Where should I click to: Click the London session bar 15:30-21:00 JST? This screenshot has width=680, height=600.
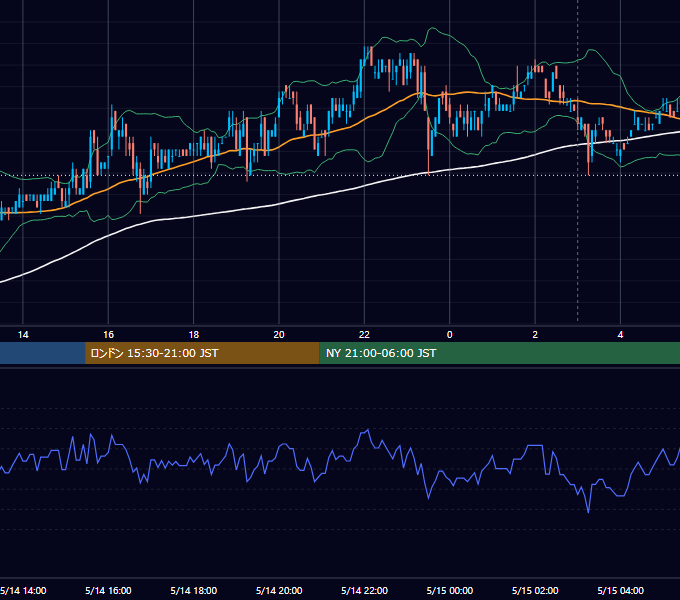[x=202, y=353]
